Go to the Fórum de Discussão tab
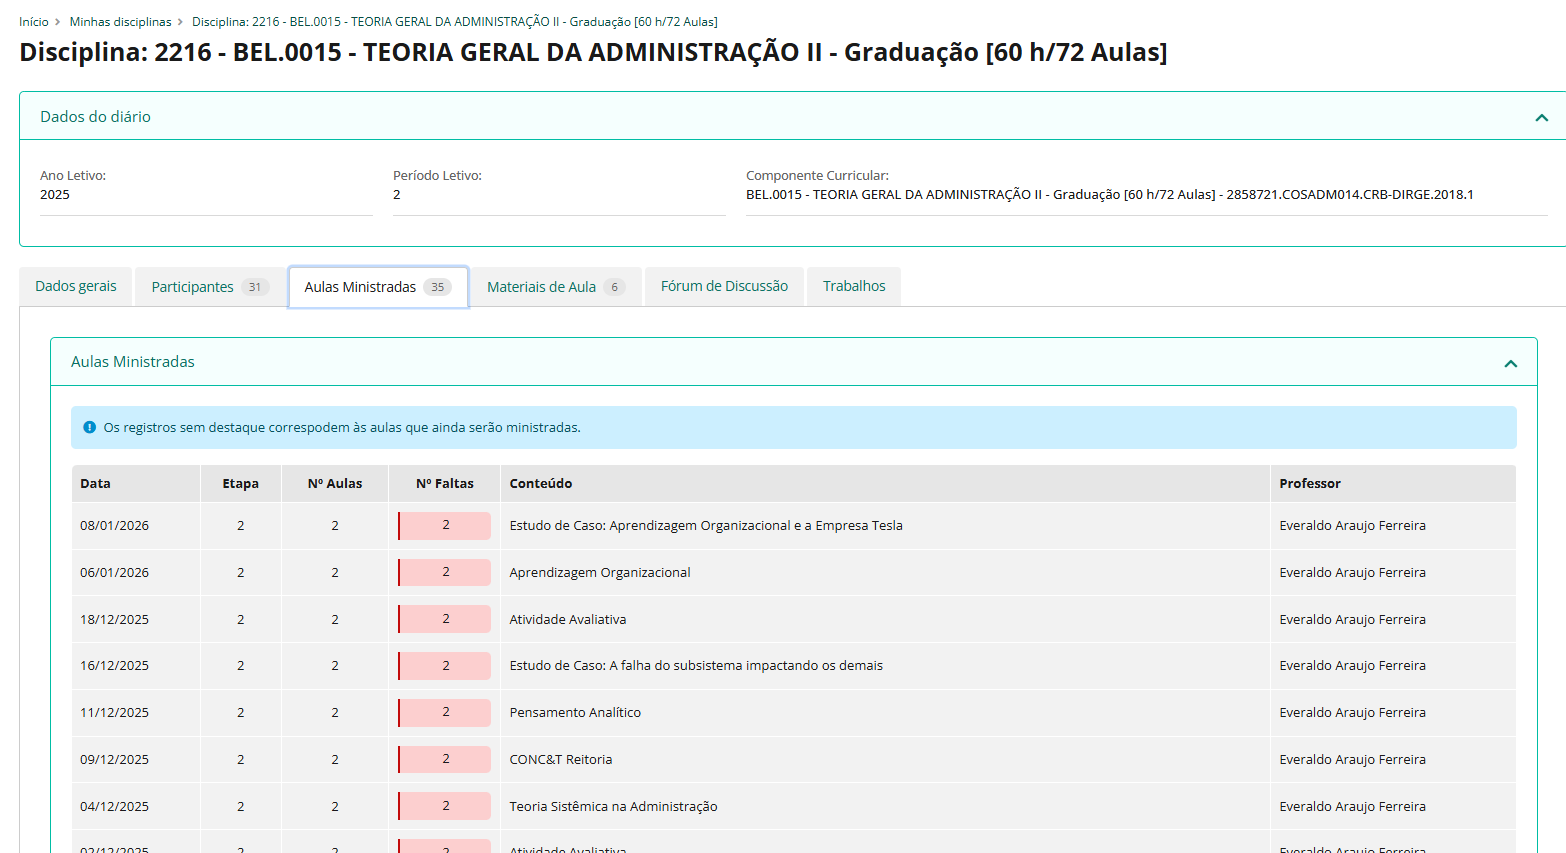The image size is (1566, 853). point(724,287)
